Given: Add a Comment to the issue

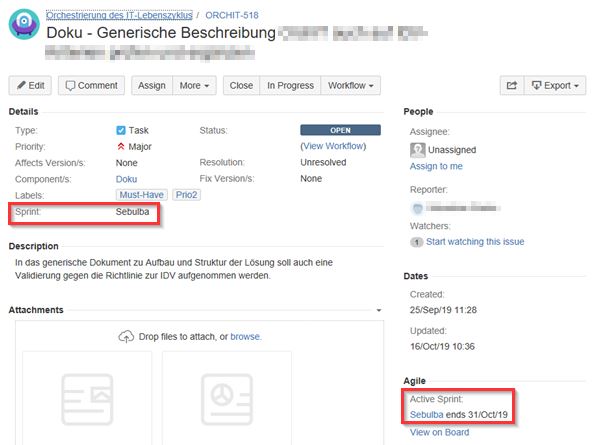Looking at the screenshot, I should [91, 85].
